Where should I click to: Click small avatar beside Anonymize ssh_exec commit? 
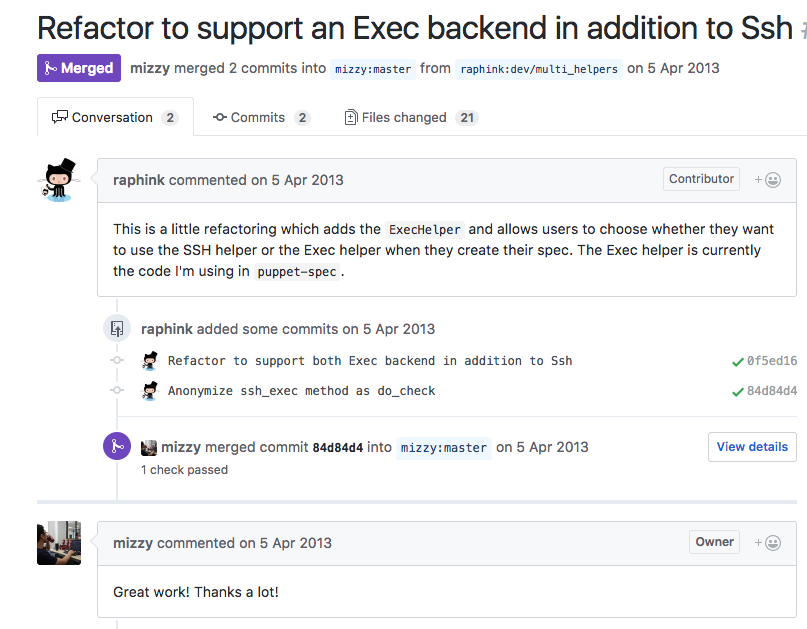(150, 391)
